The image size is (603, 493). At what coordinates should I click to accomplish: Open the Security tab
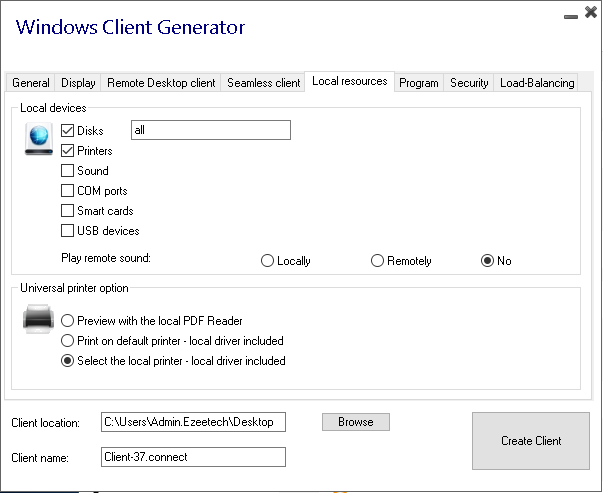(469, 83)
